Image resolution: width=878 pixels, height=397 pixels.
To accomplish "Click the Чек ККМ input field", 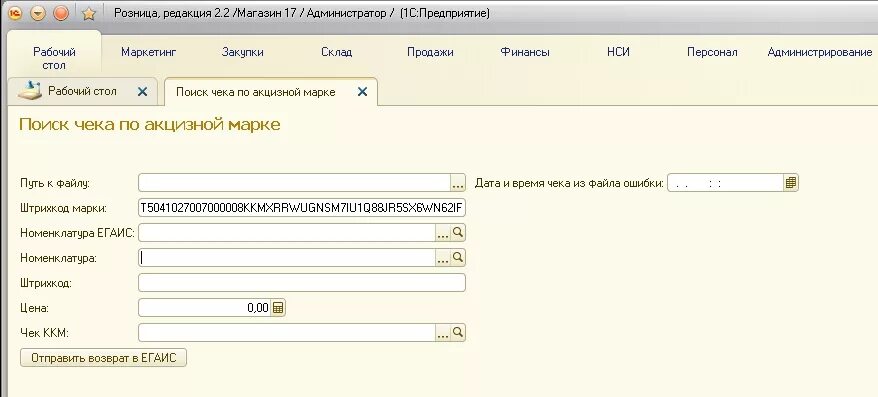I will pos(287,333).
